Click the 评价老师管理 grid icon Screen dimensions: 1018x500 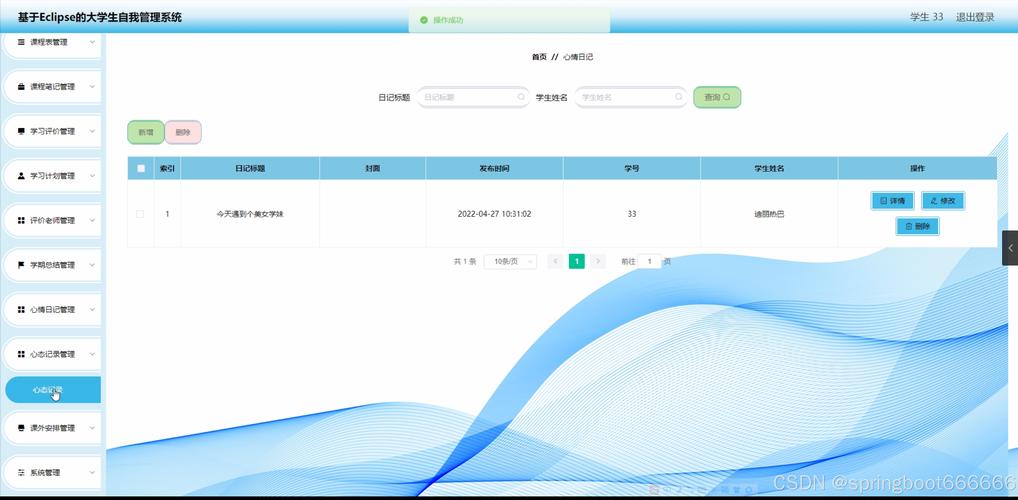point(21,220)
